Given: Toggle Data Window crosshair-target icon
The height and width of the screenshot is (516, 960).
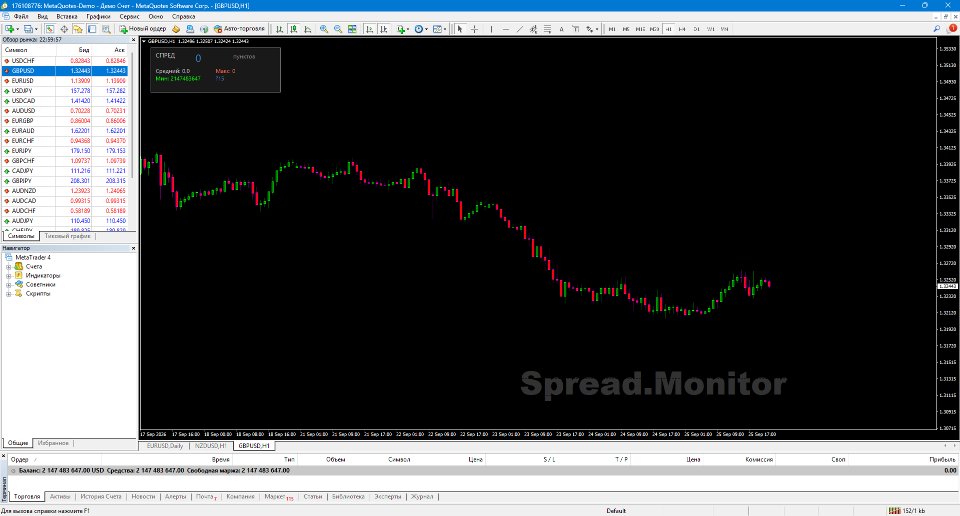Looking at the screenshot, I should (x=64, y=29).
